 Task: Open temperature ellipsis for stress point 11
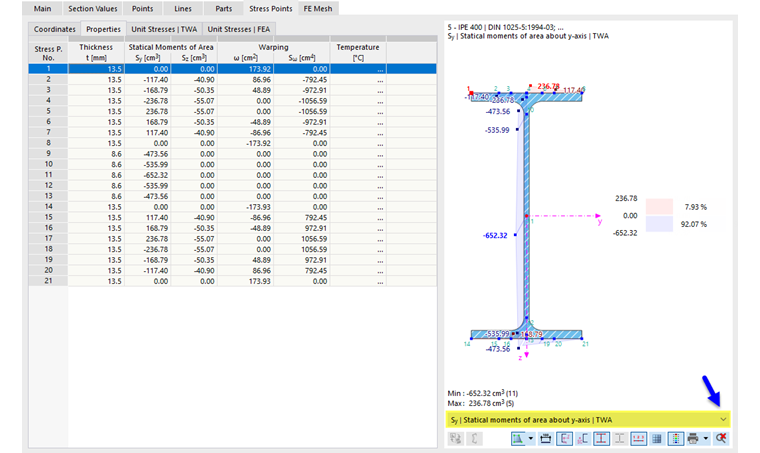(x=380, y=175)
